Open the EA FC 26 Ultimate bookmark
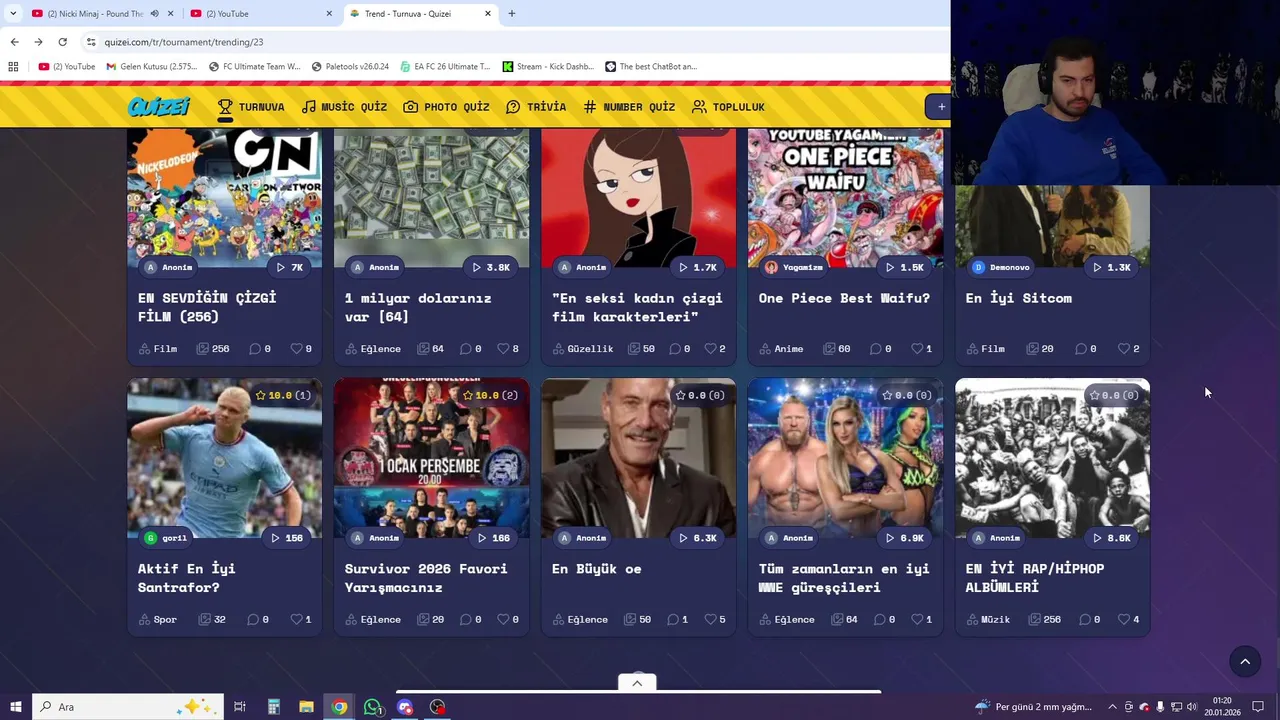 point(446,67)
